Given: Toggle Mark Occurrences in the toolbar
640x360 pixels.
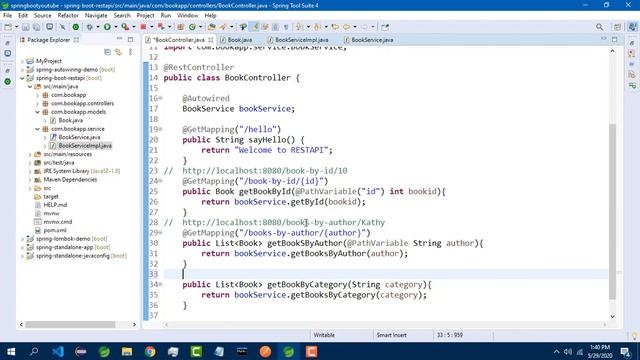Looking at the screenshot, I should click(255, 27).
